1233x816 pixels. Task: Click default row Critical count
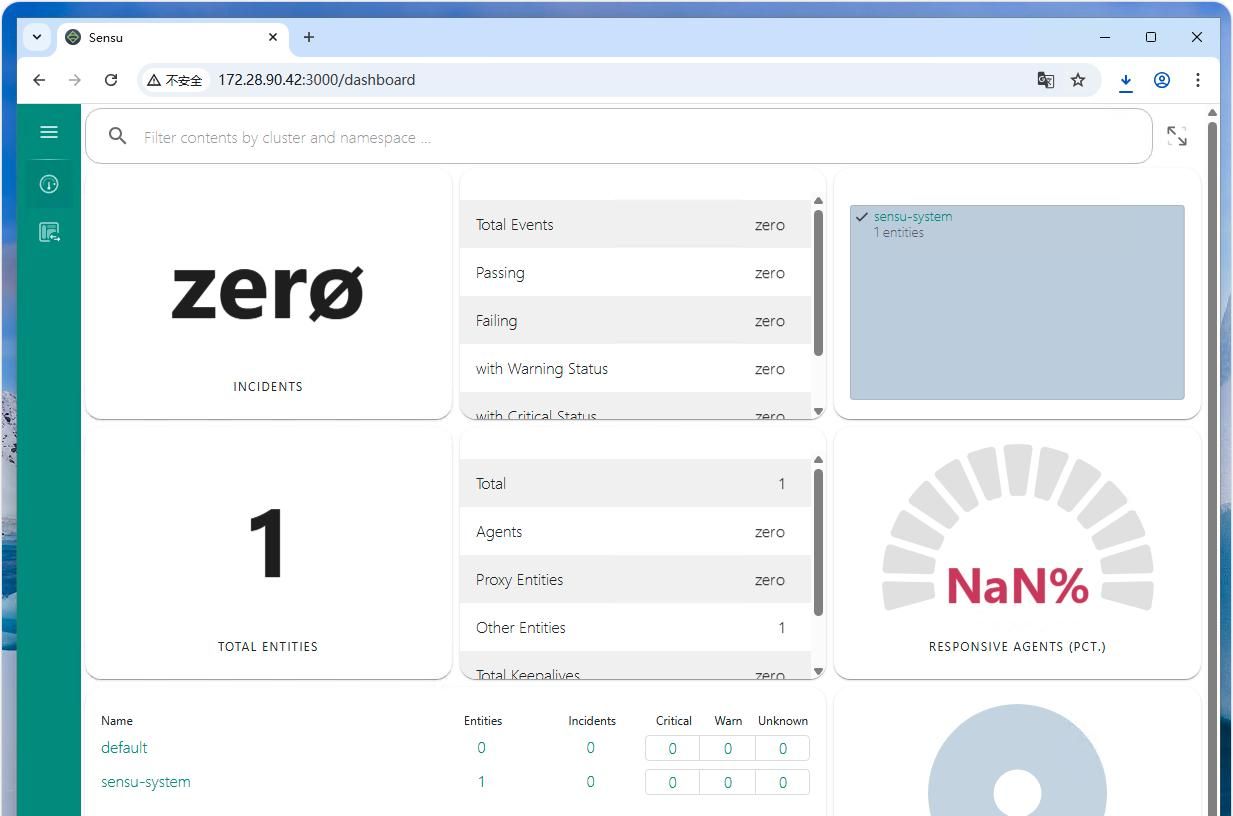coord(672,748)
